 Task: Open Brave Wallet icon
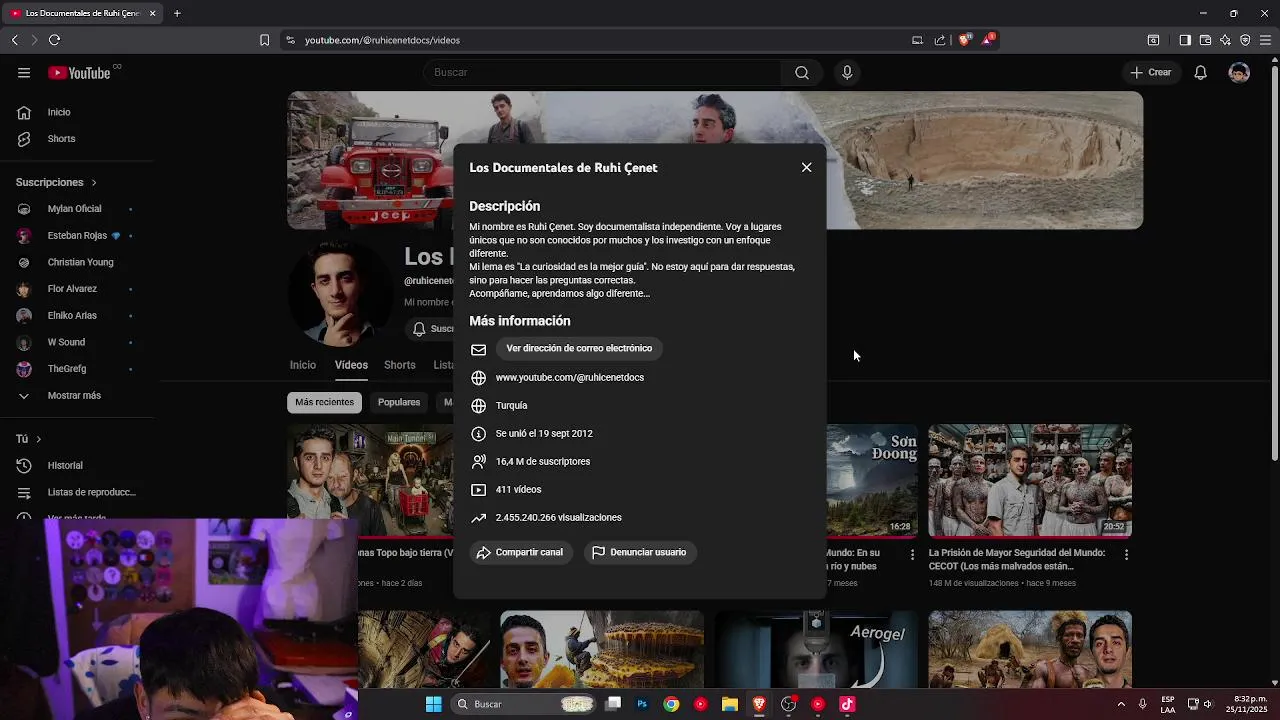[1205, 40]
